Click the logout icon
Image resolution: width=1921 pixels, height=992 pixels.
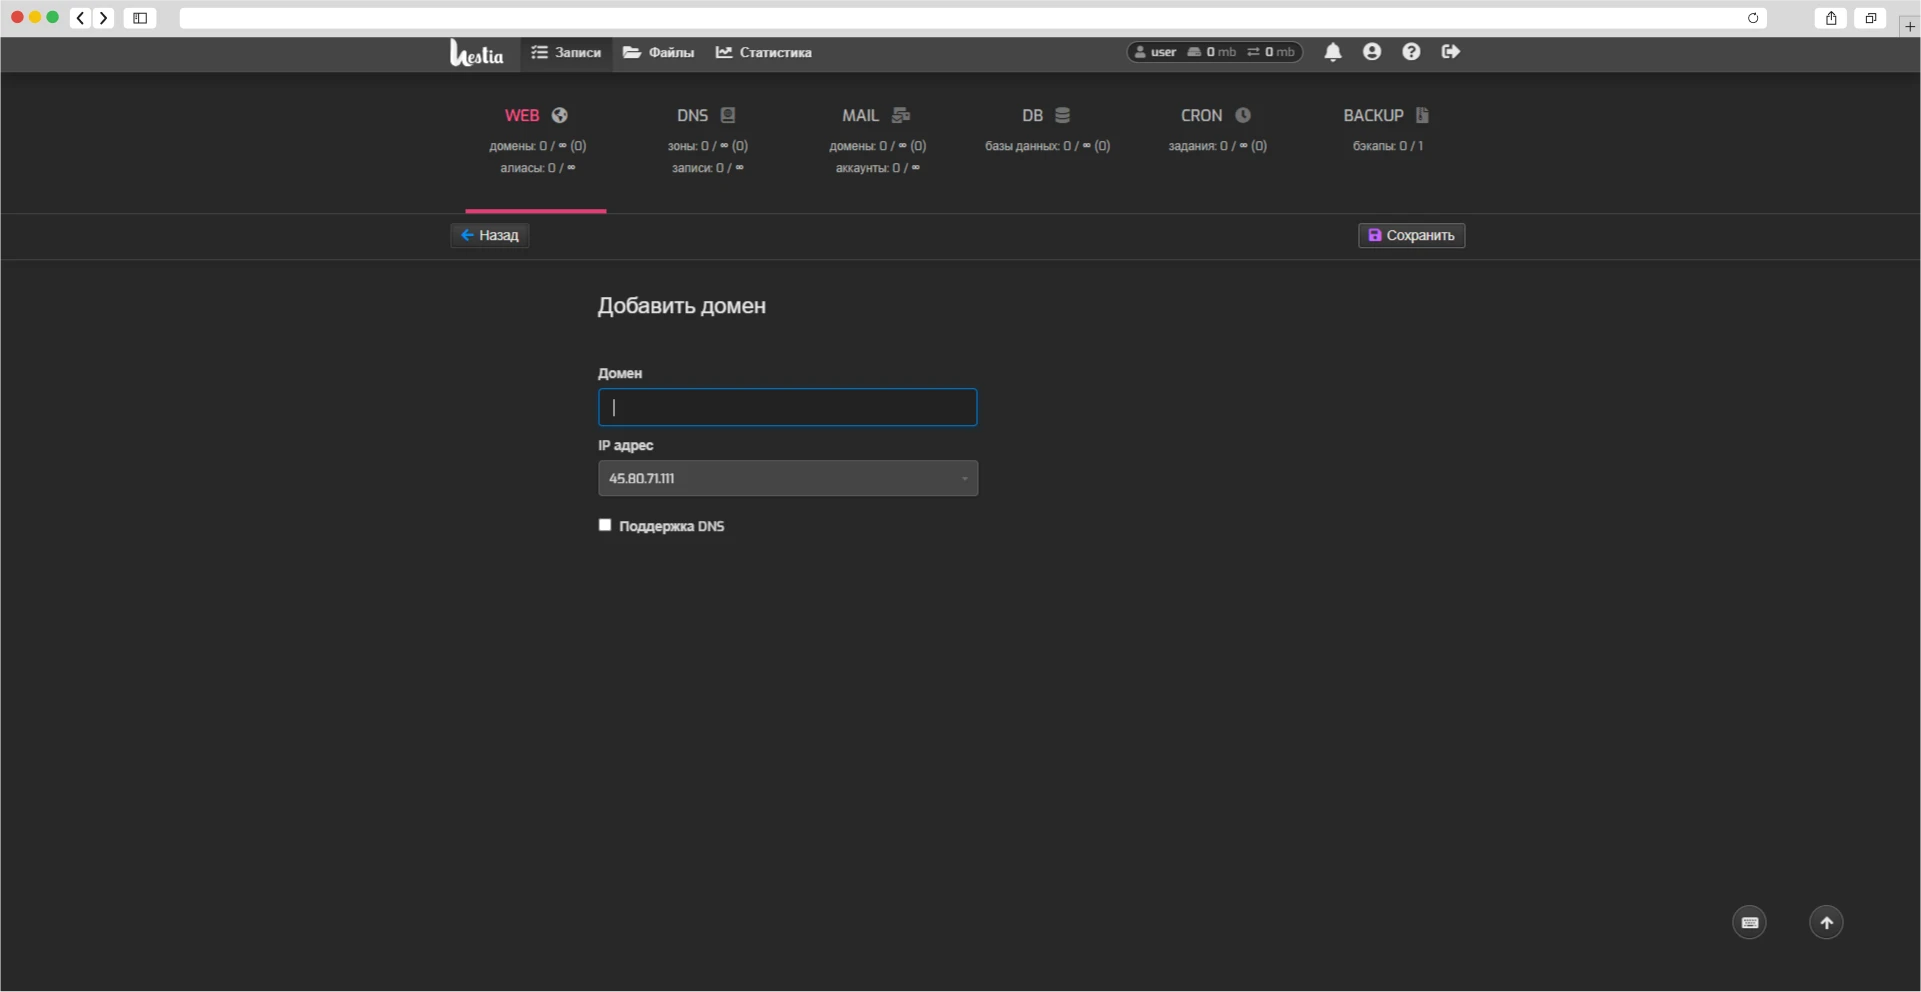[1450, 52]
